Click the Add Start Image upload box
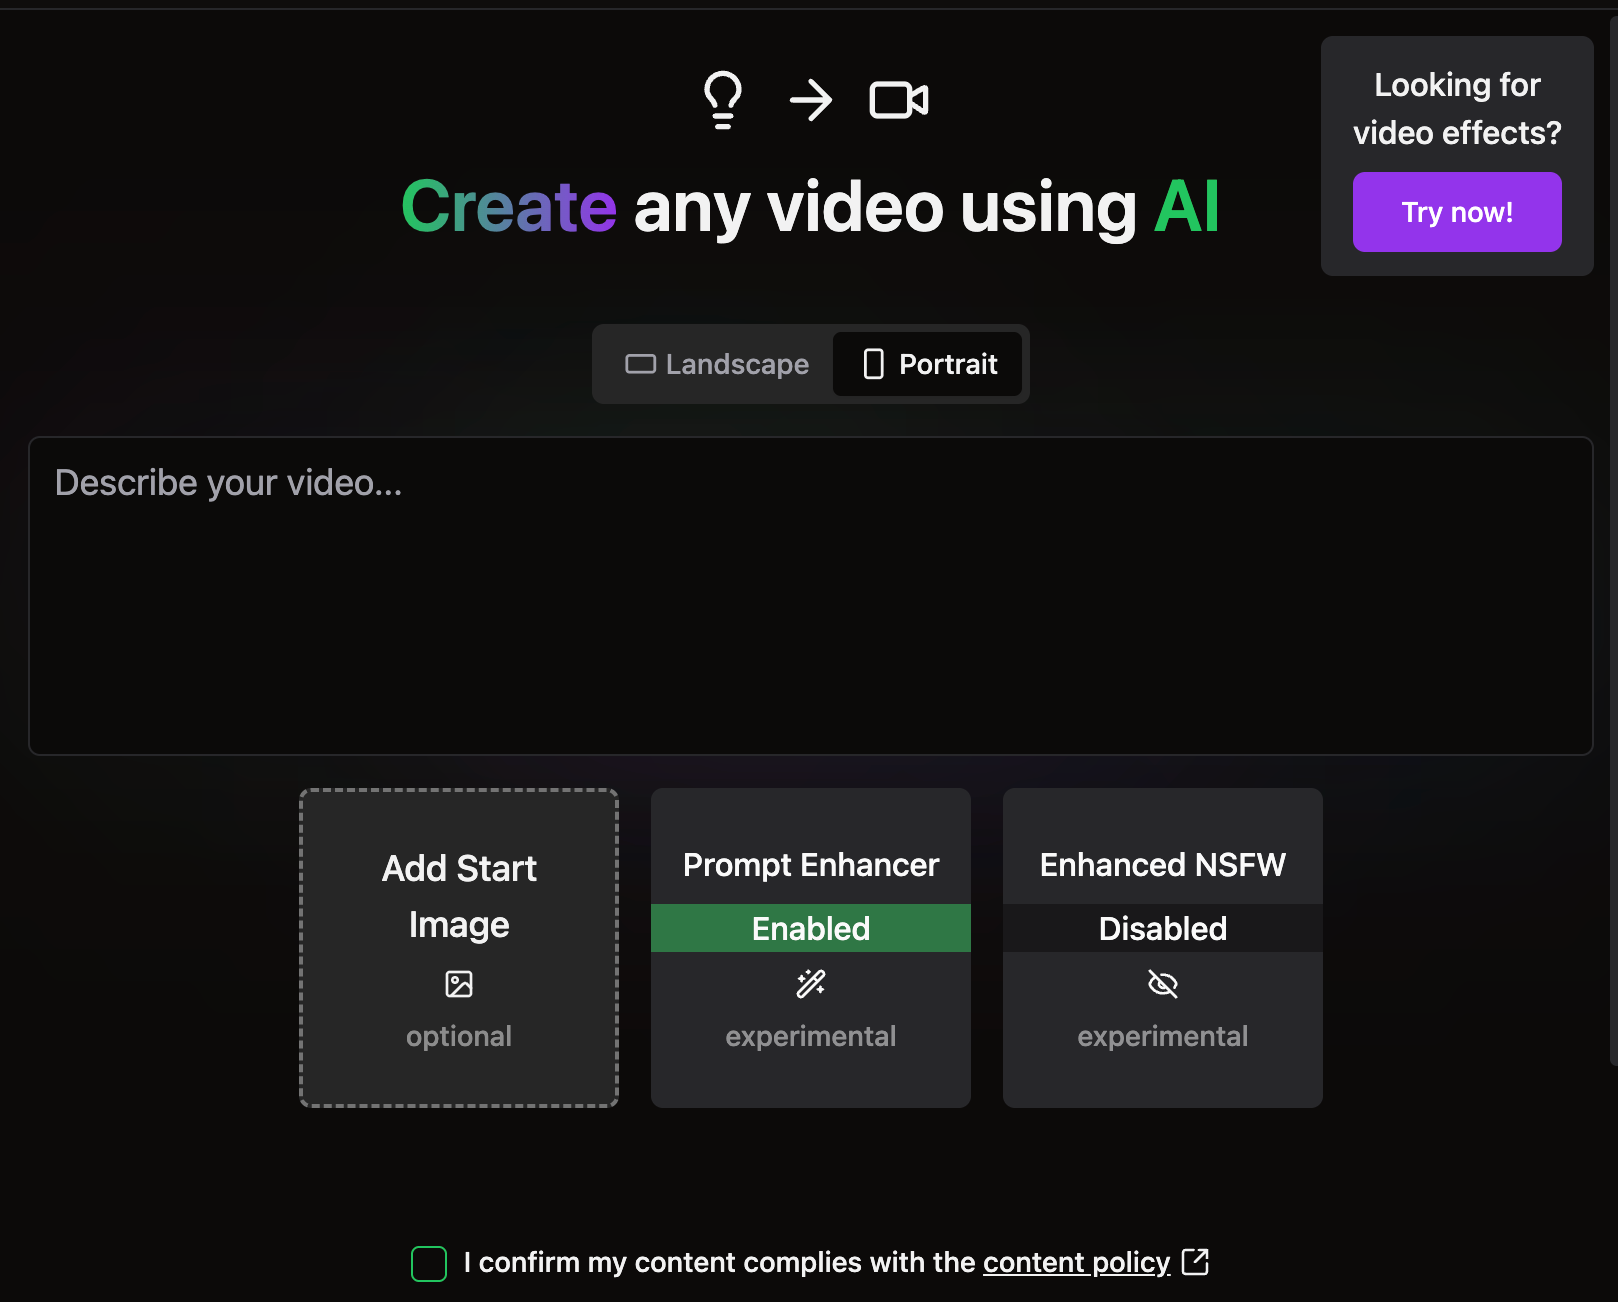The width and height of the screenshot is (1618, 1302). point(459,947)
